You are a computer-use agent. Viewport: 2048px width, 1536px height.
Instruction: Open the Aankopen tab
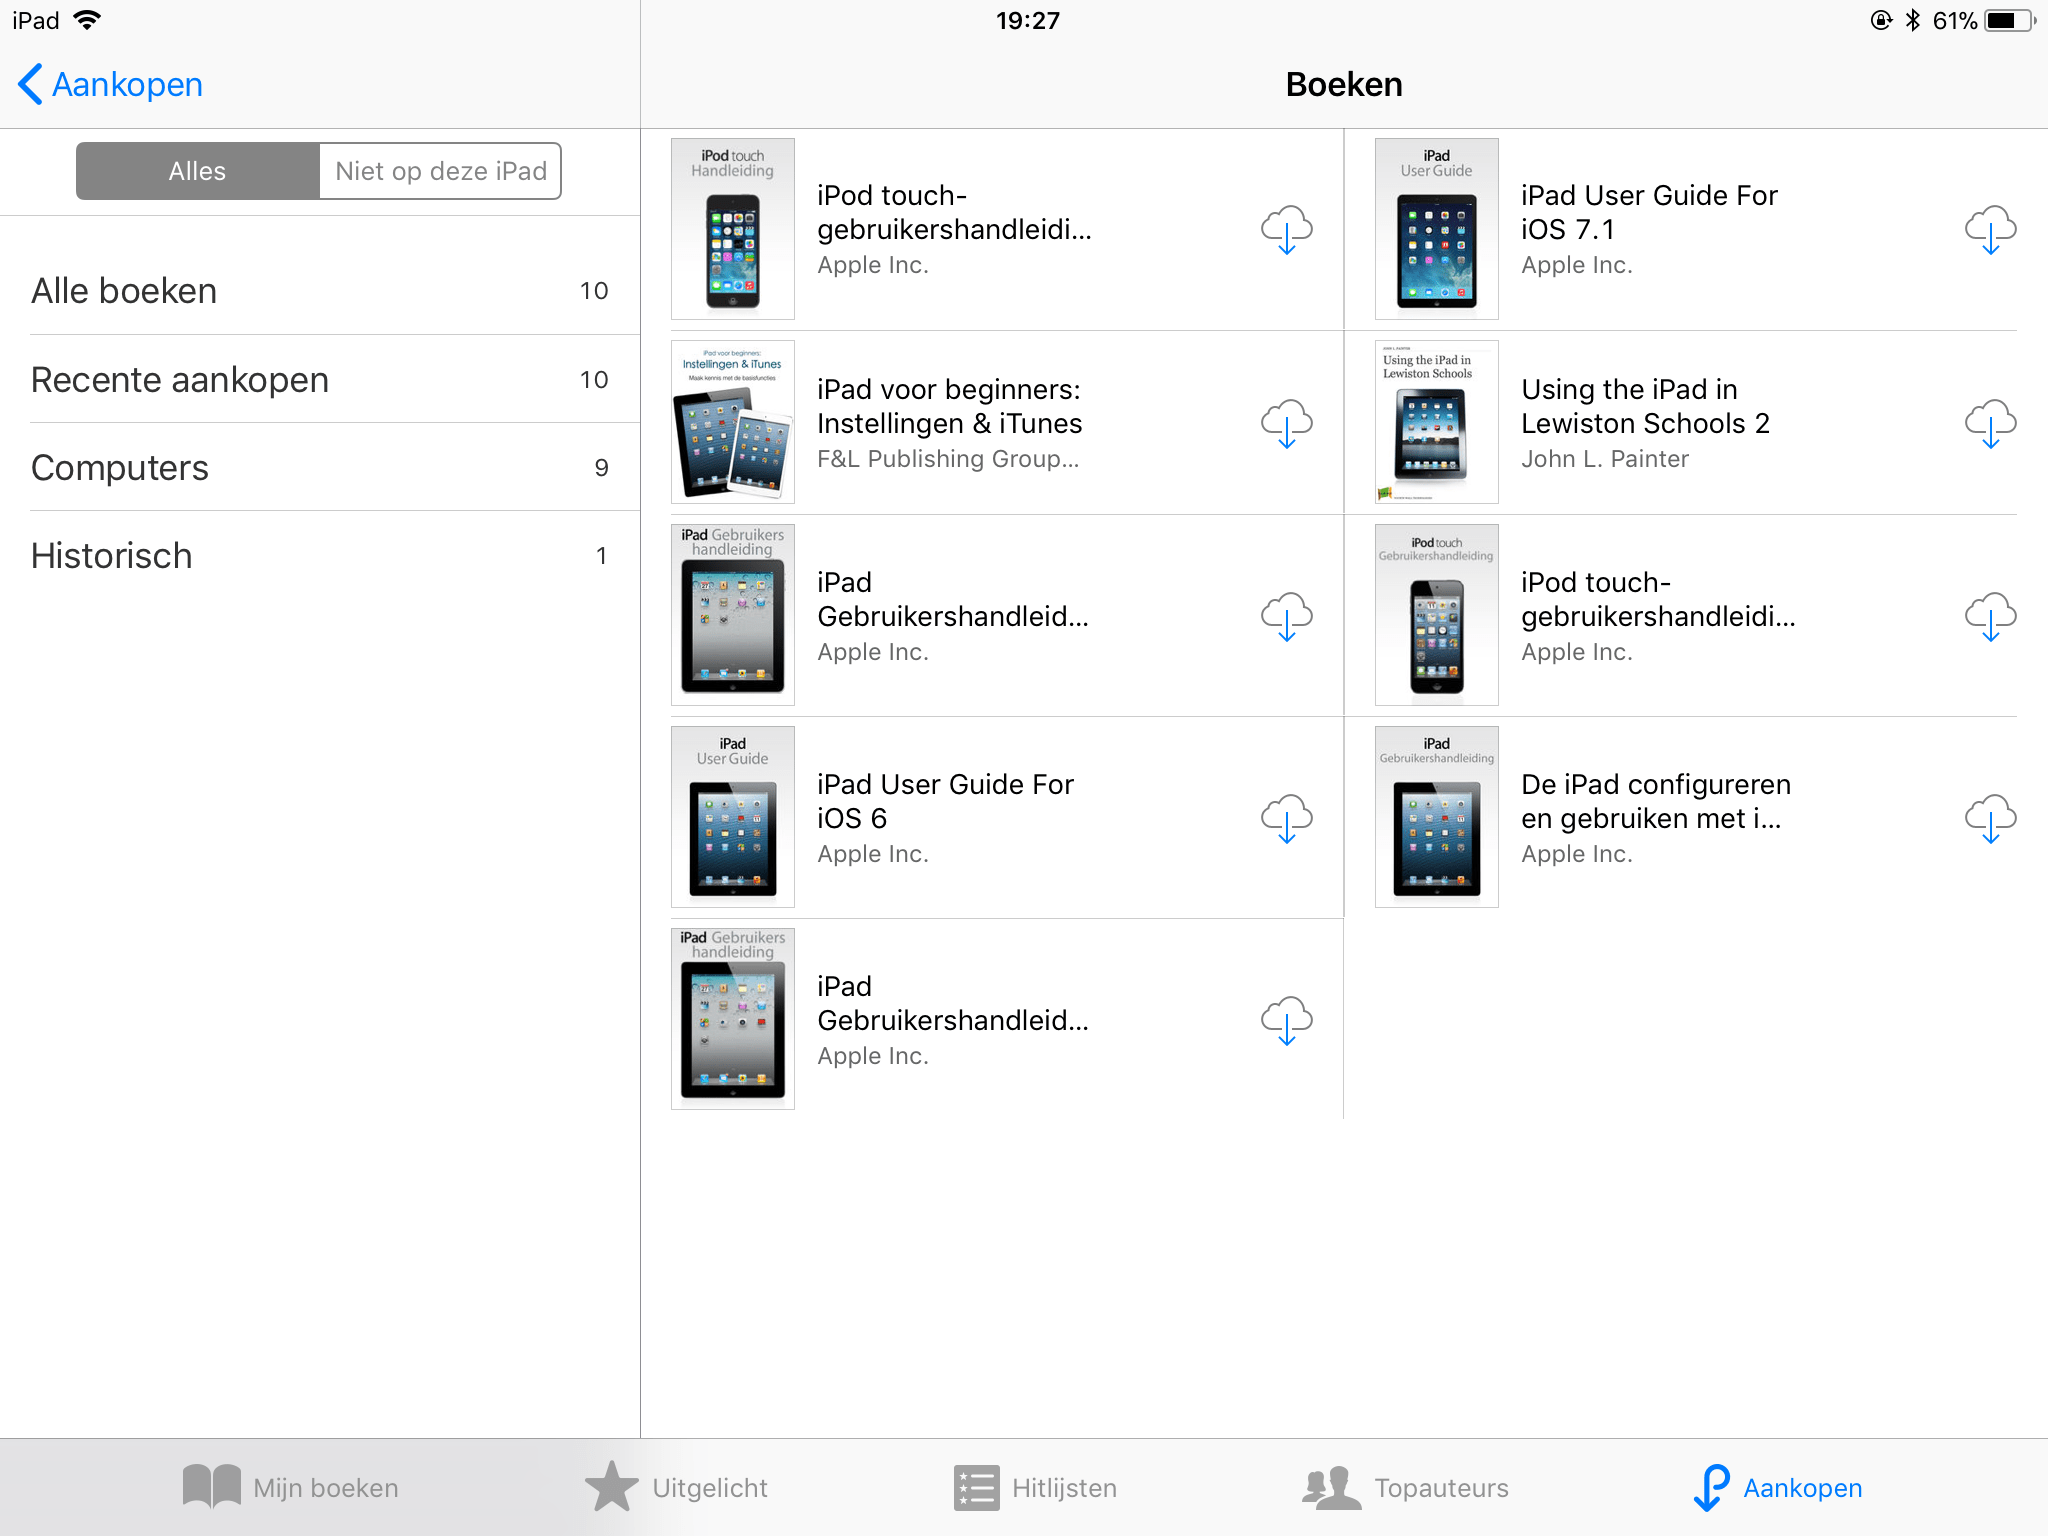(x=1779, y=1487)
